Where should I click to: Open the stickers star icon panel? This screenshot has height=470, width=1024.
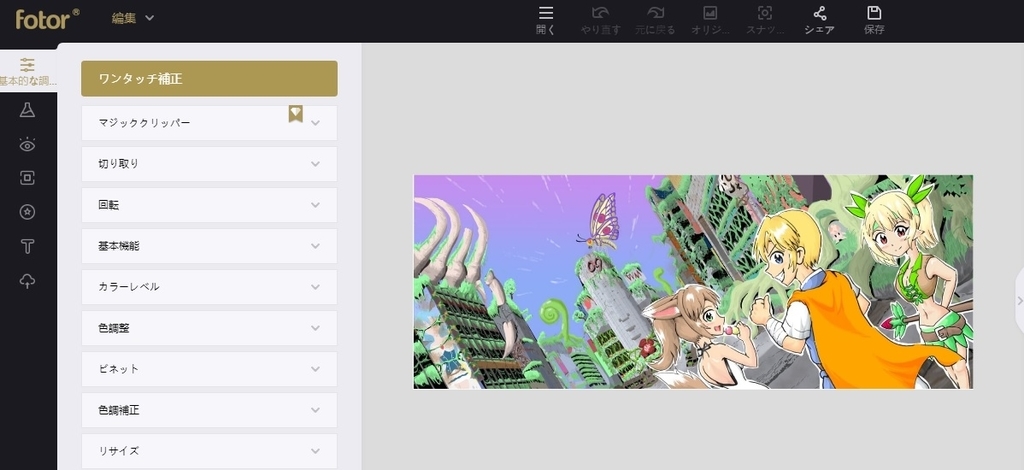click(x=27, y=212)
